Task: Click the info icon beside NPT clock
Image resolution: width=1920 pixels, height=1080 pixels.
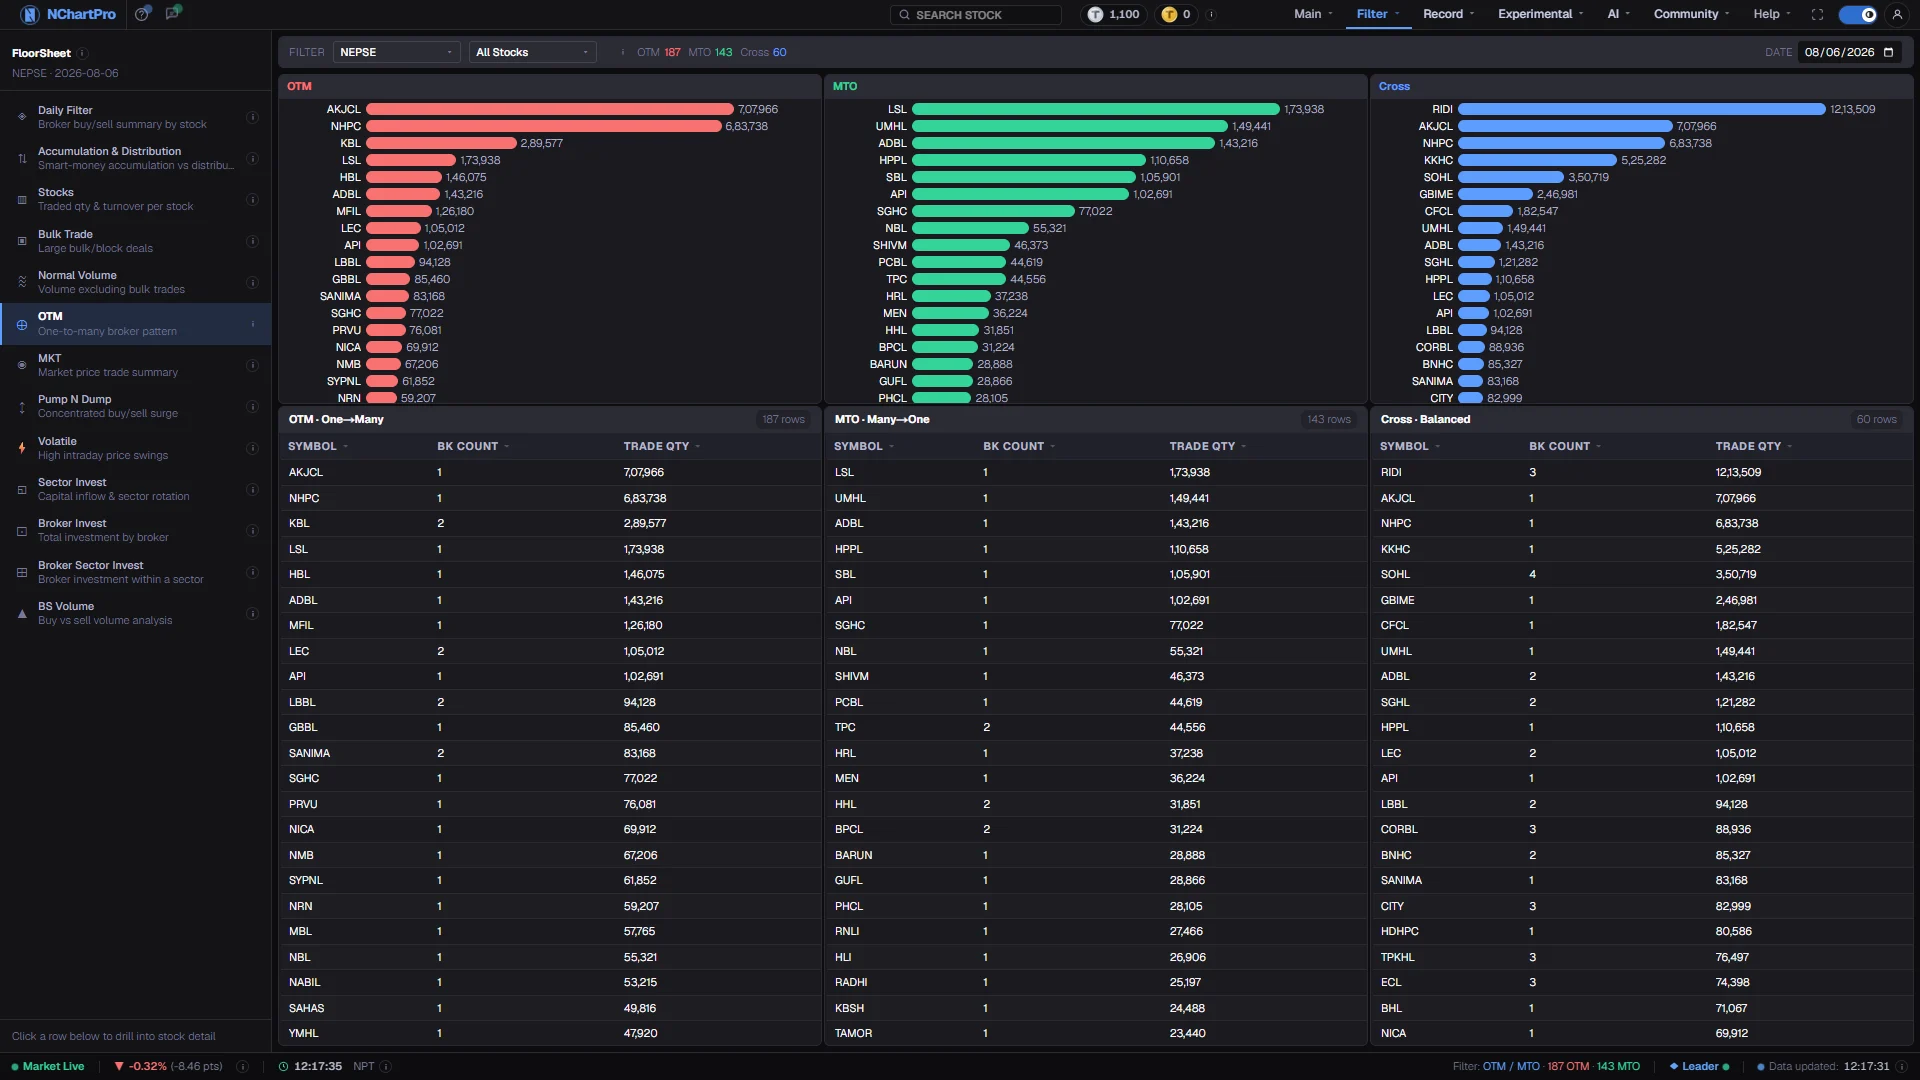Action: click(386, 1066)
